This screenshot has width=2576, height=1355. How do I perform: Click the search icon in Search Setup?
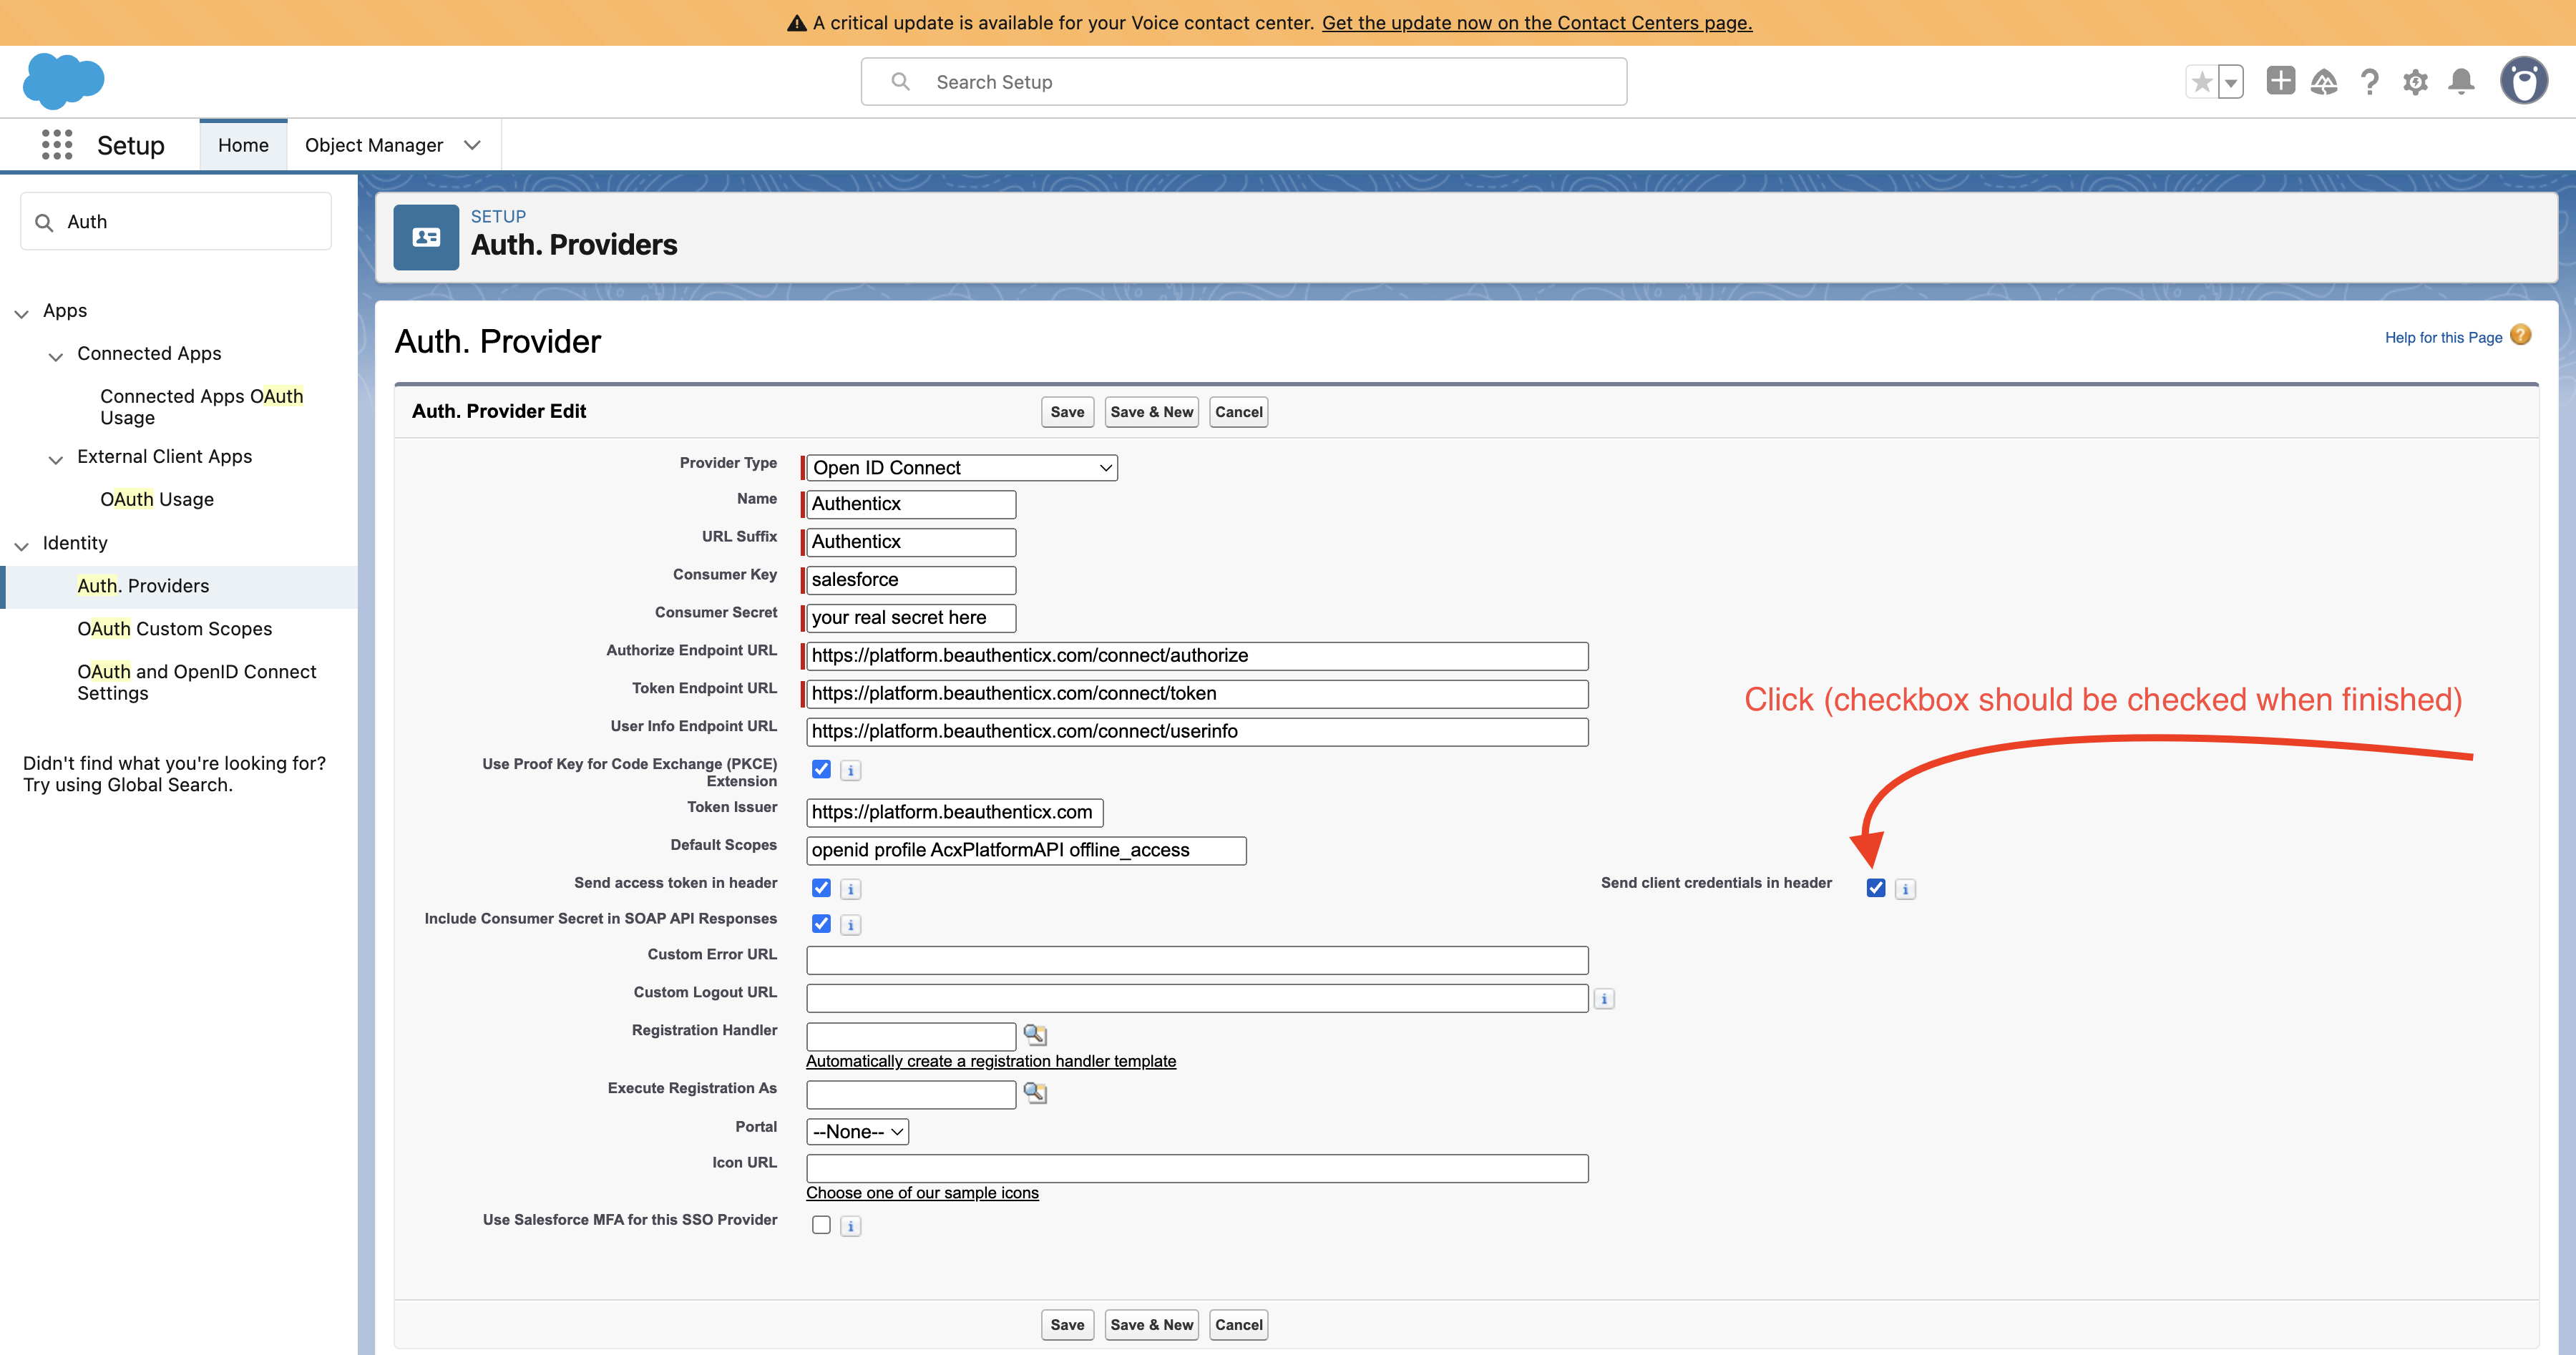pos(900,82)
